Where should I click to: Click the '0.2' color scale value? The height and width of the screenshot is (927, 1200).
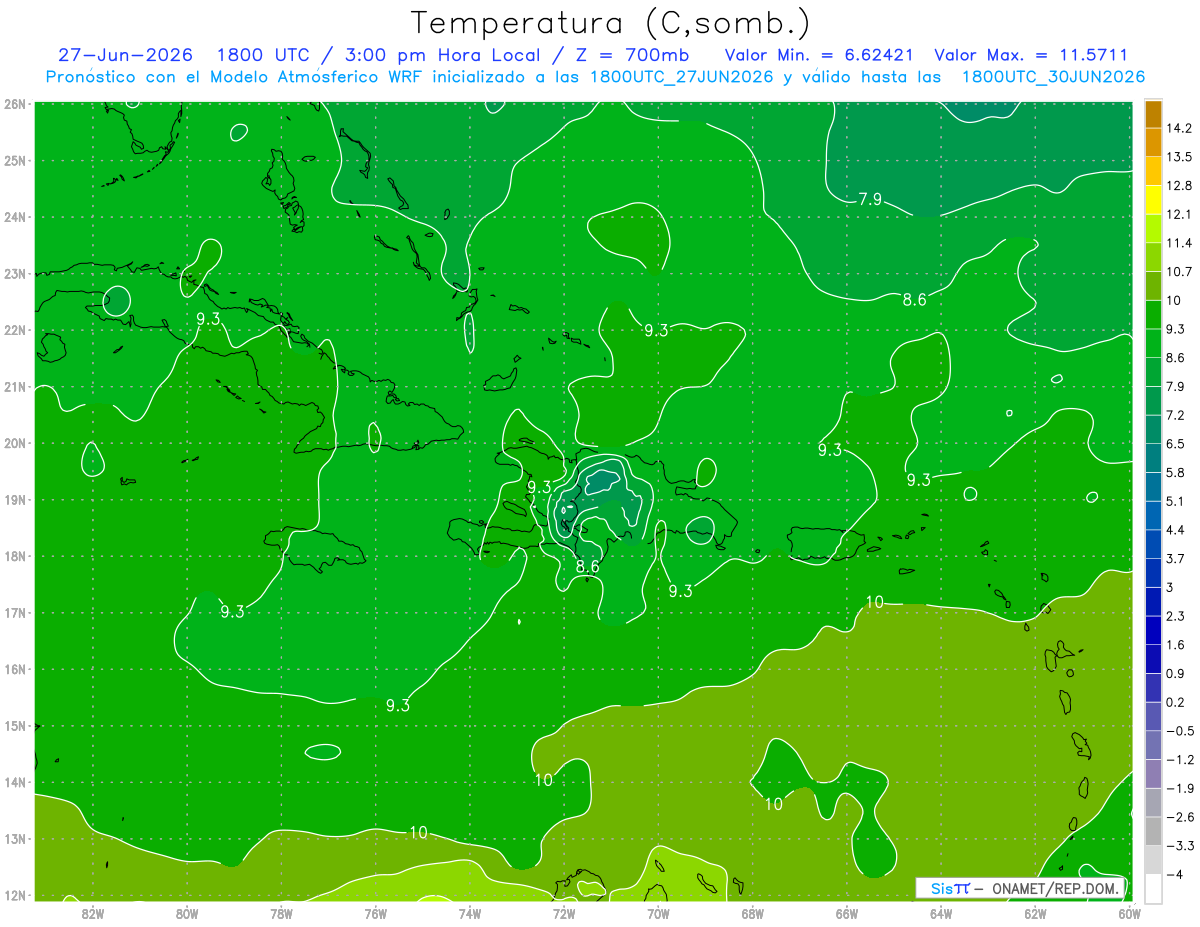1176,702
